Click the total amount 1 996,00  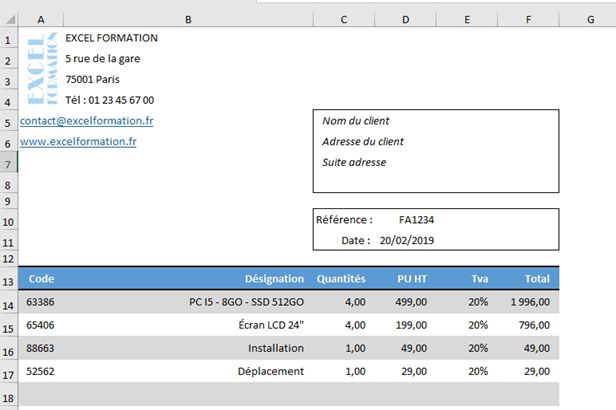528,302
